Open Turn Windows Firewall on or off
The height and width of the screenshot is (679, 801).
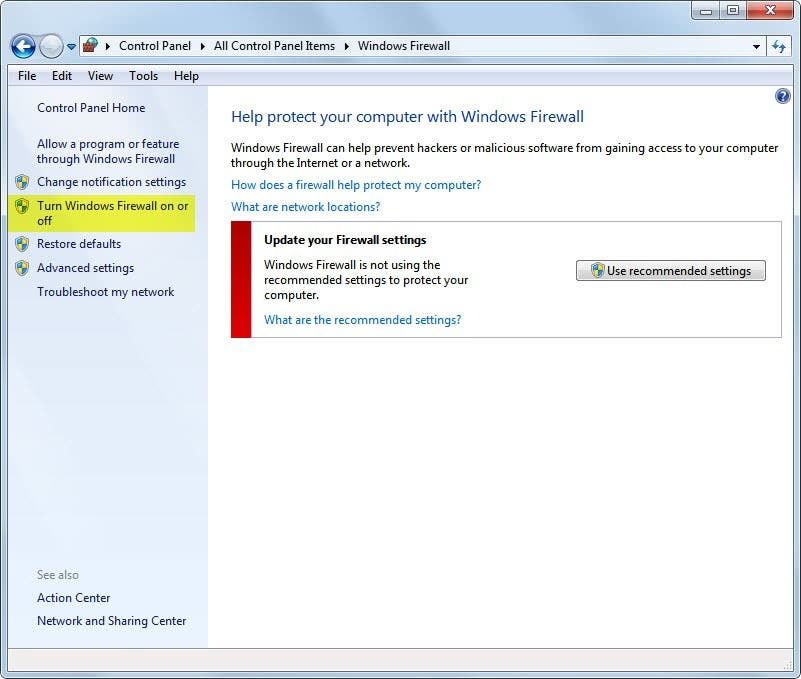click(x=112, y=213)
